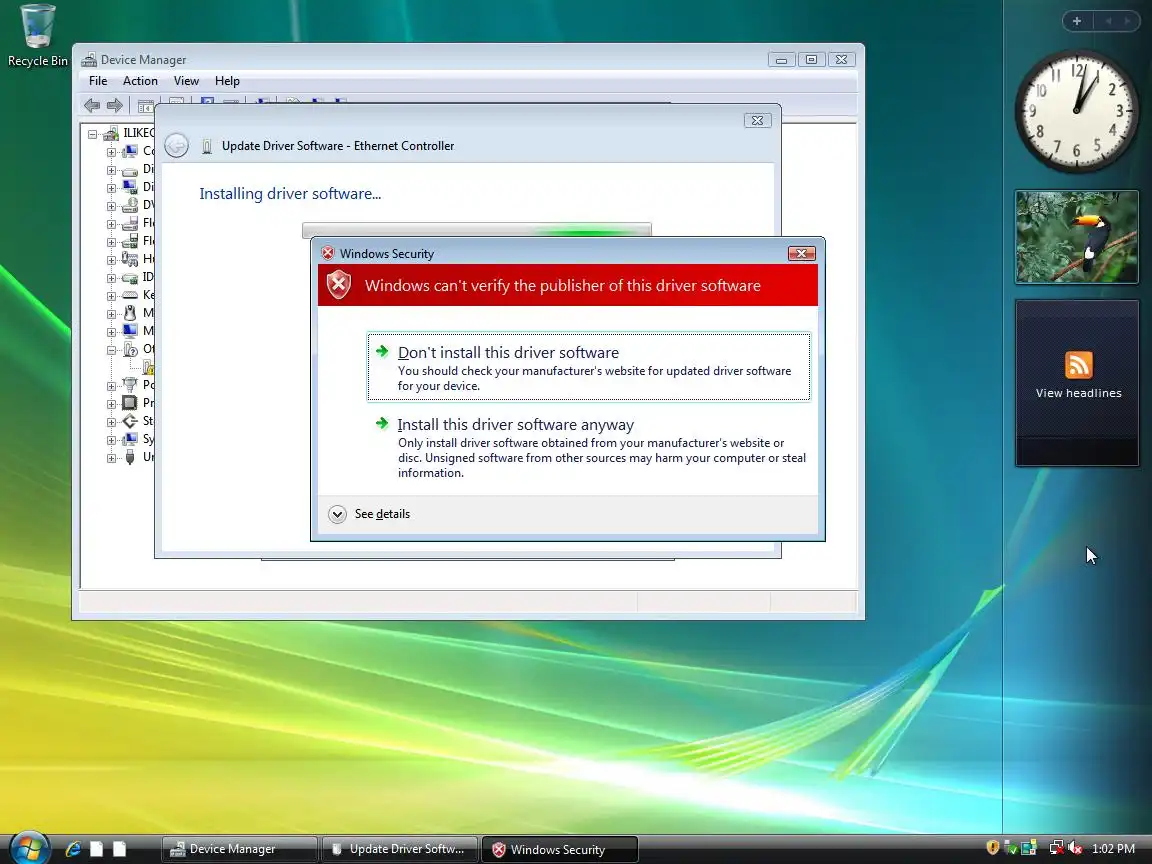Expand the node beside the ports connector icon
Screen dimensions: 1152x864
coord(111,386)
